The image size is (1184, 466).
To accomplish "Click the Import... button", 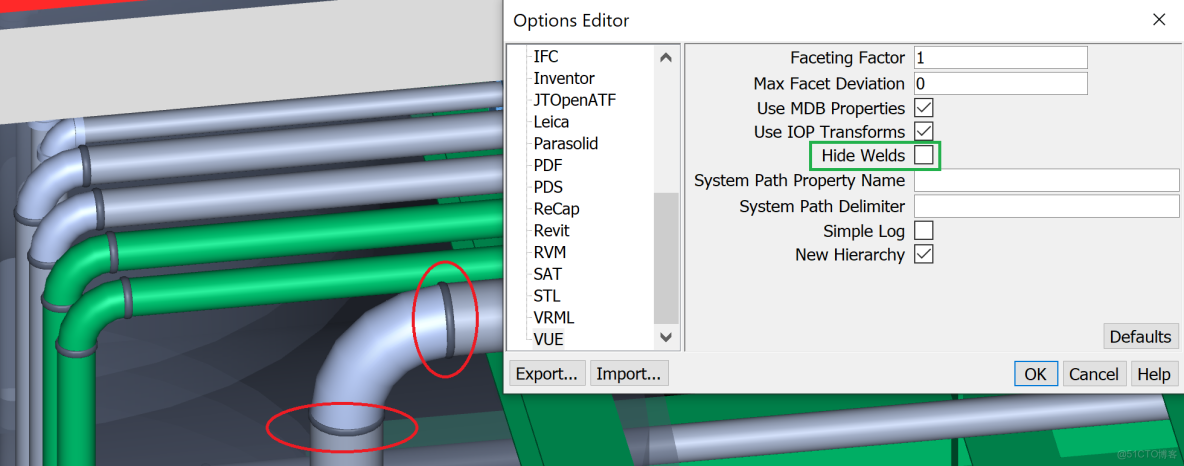I will (628, 373).
